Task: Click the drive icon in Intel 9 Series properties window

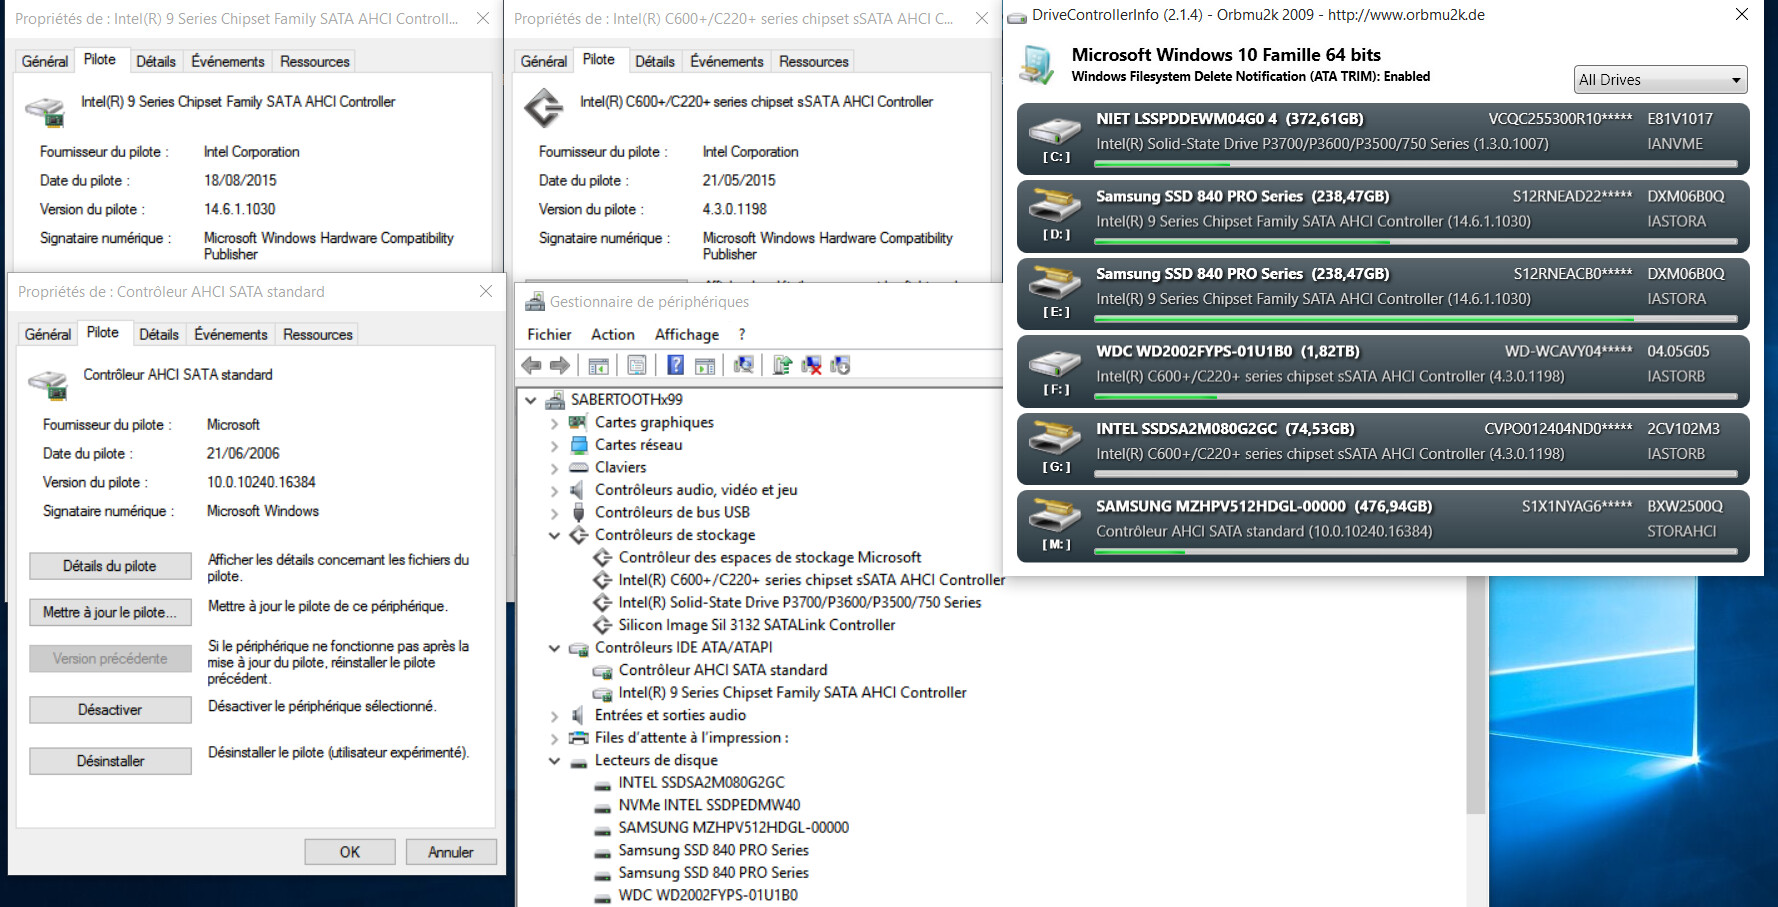Action: [x=45, y=111]
